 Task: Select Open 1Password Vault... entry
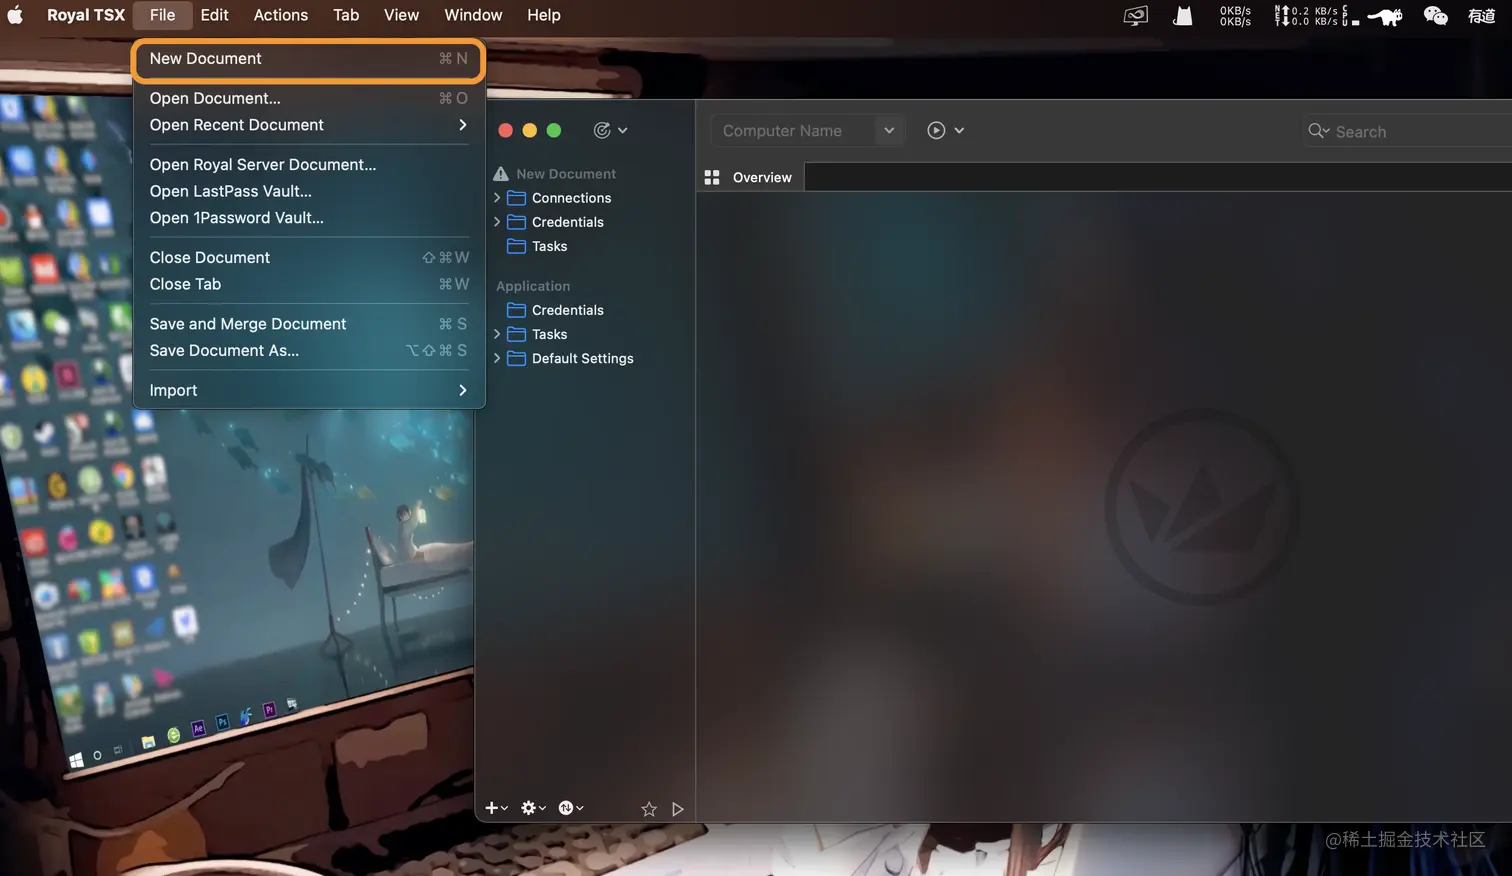[308, 218]
